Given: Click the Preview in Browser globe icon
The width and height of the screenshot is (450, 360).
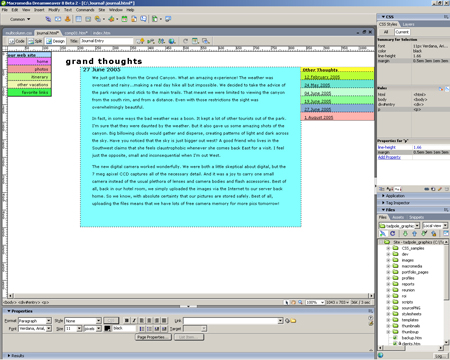Looking at the screenshot, I should [172, 41].
